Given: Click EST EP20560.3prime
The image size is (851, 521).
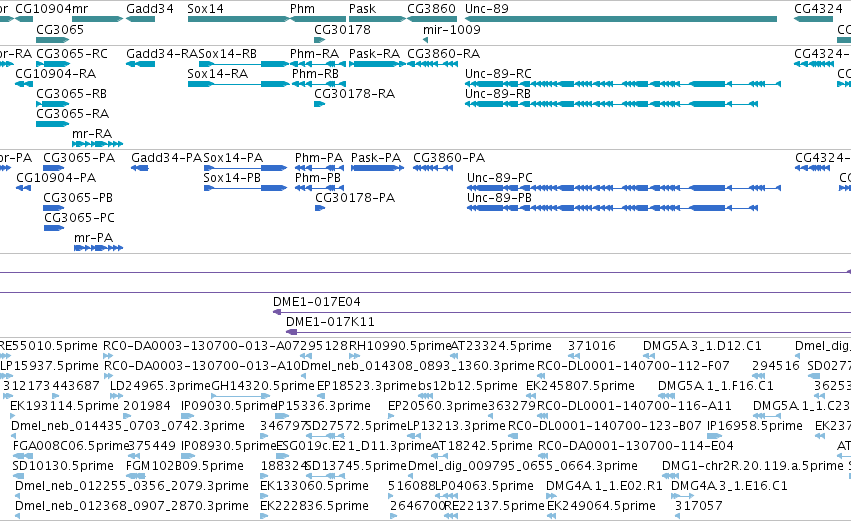Looking at the screenshot, I should coord(437,405).
